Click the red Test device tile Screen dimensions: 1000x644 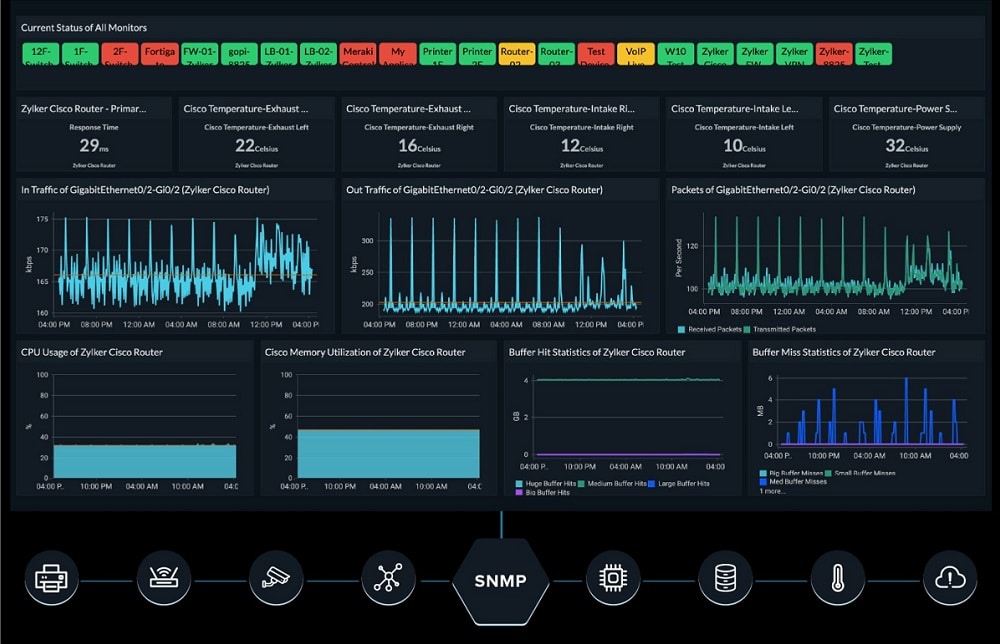click(596, 54)
